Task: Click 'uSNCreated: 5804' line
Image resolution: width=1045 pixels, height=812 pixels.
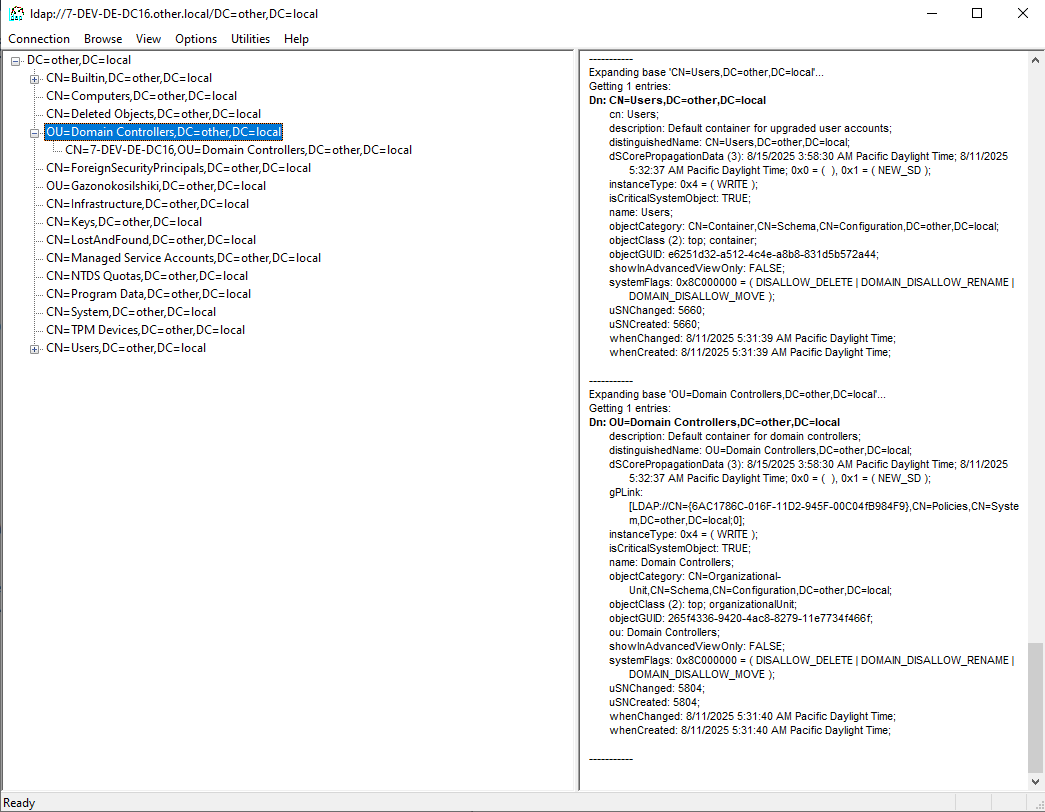Action: pos(654,702)
